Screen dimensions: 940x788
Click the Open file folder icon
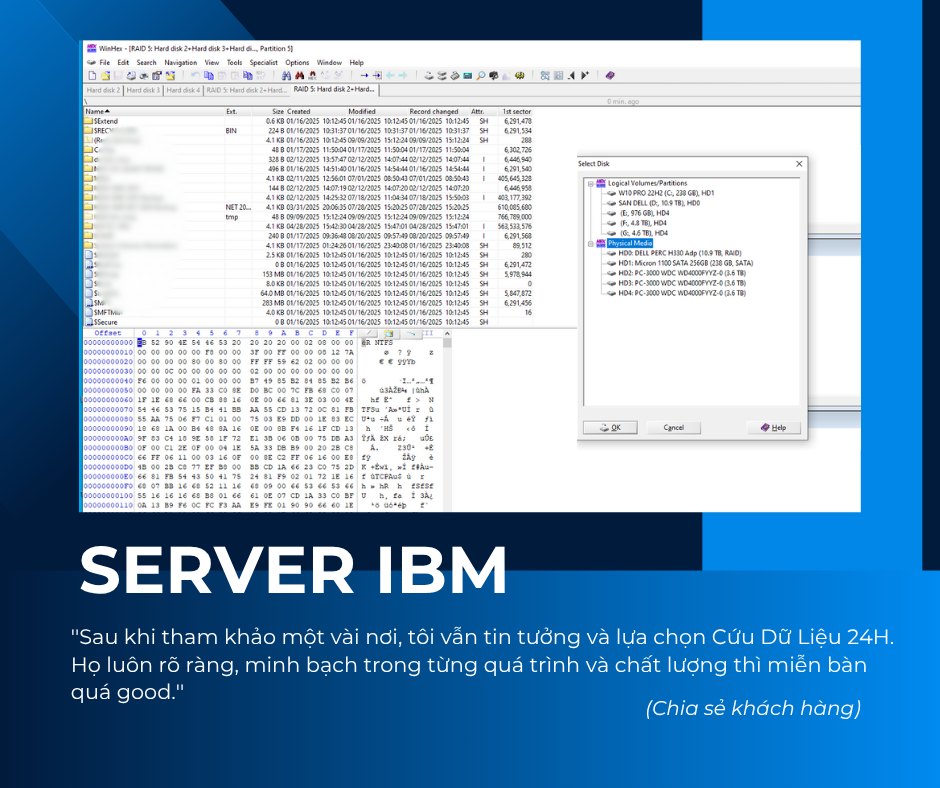point(106,76)
